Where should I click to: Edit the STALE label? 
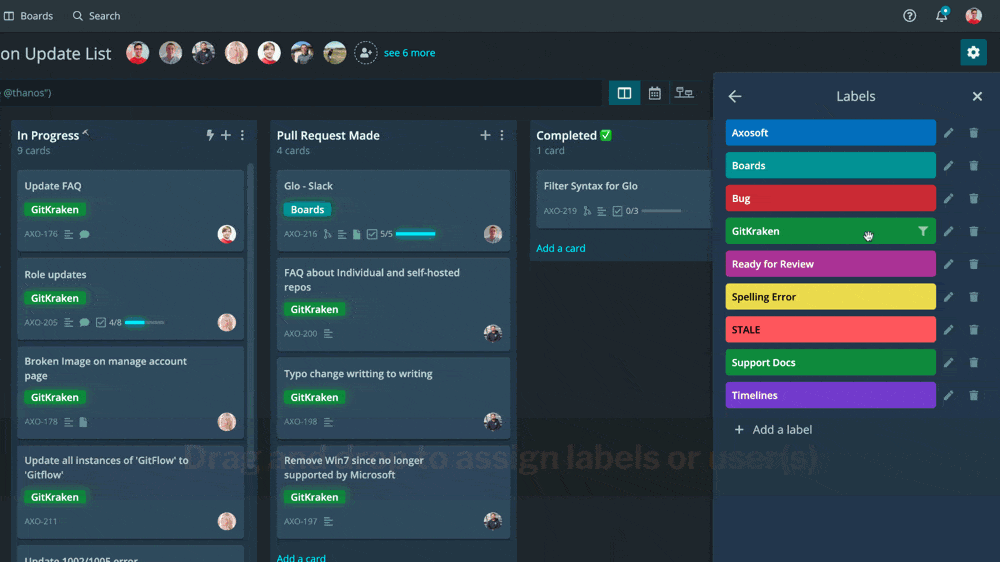(x=949, y=330)
